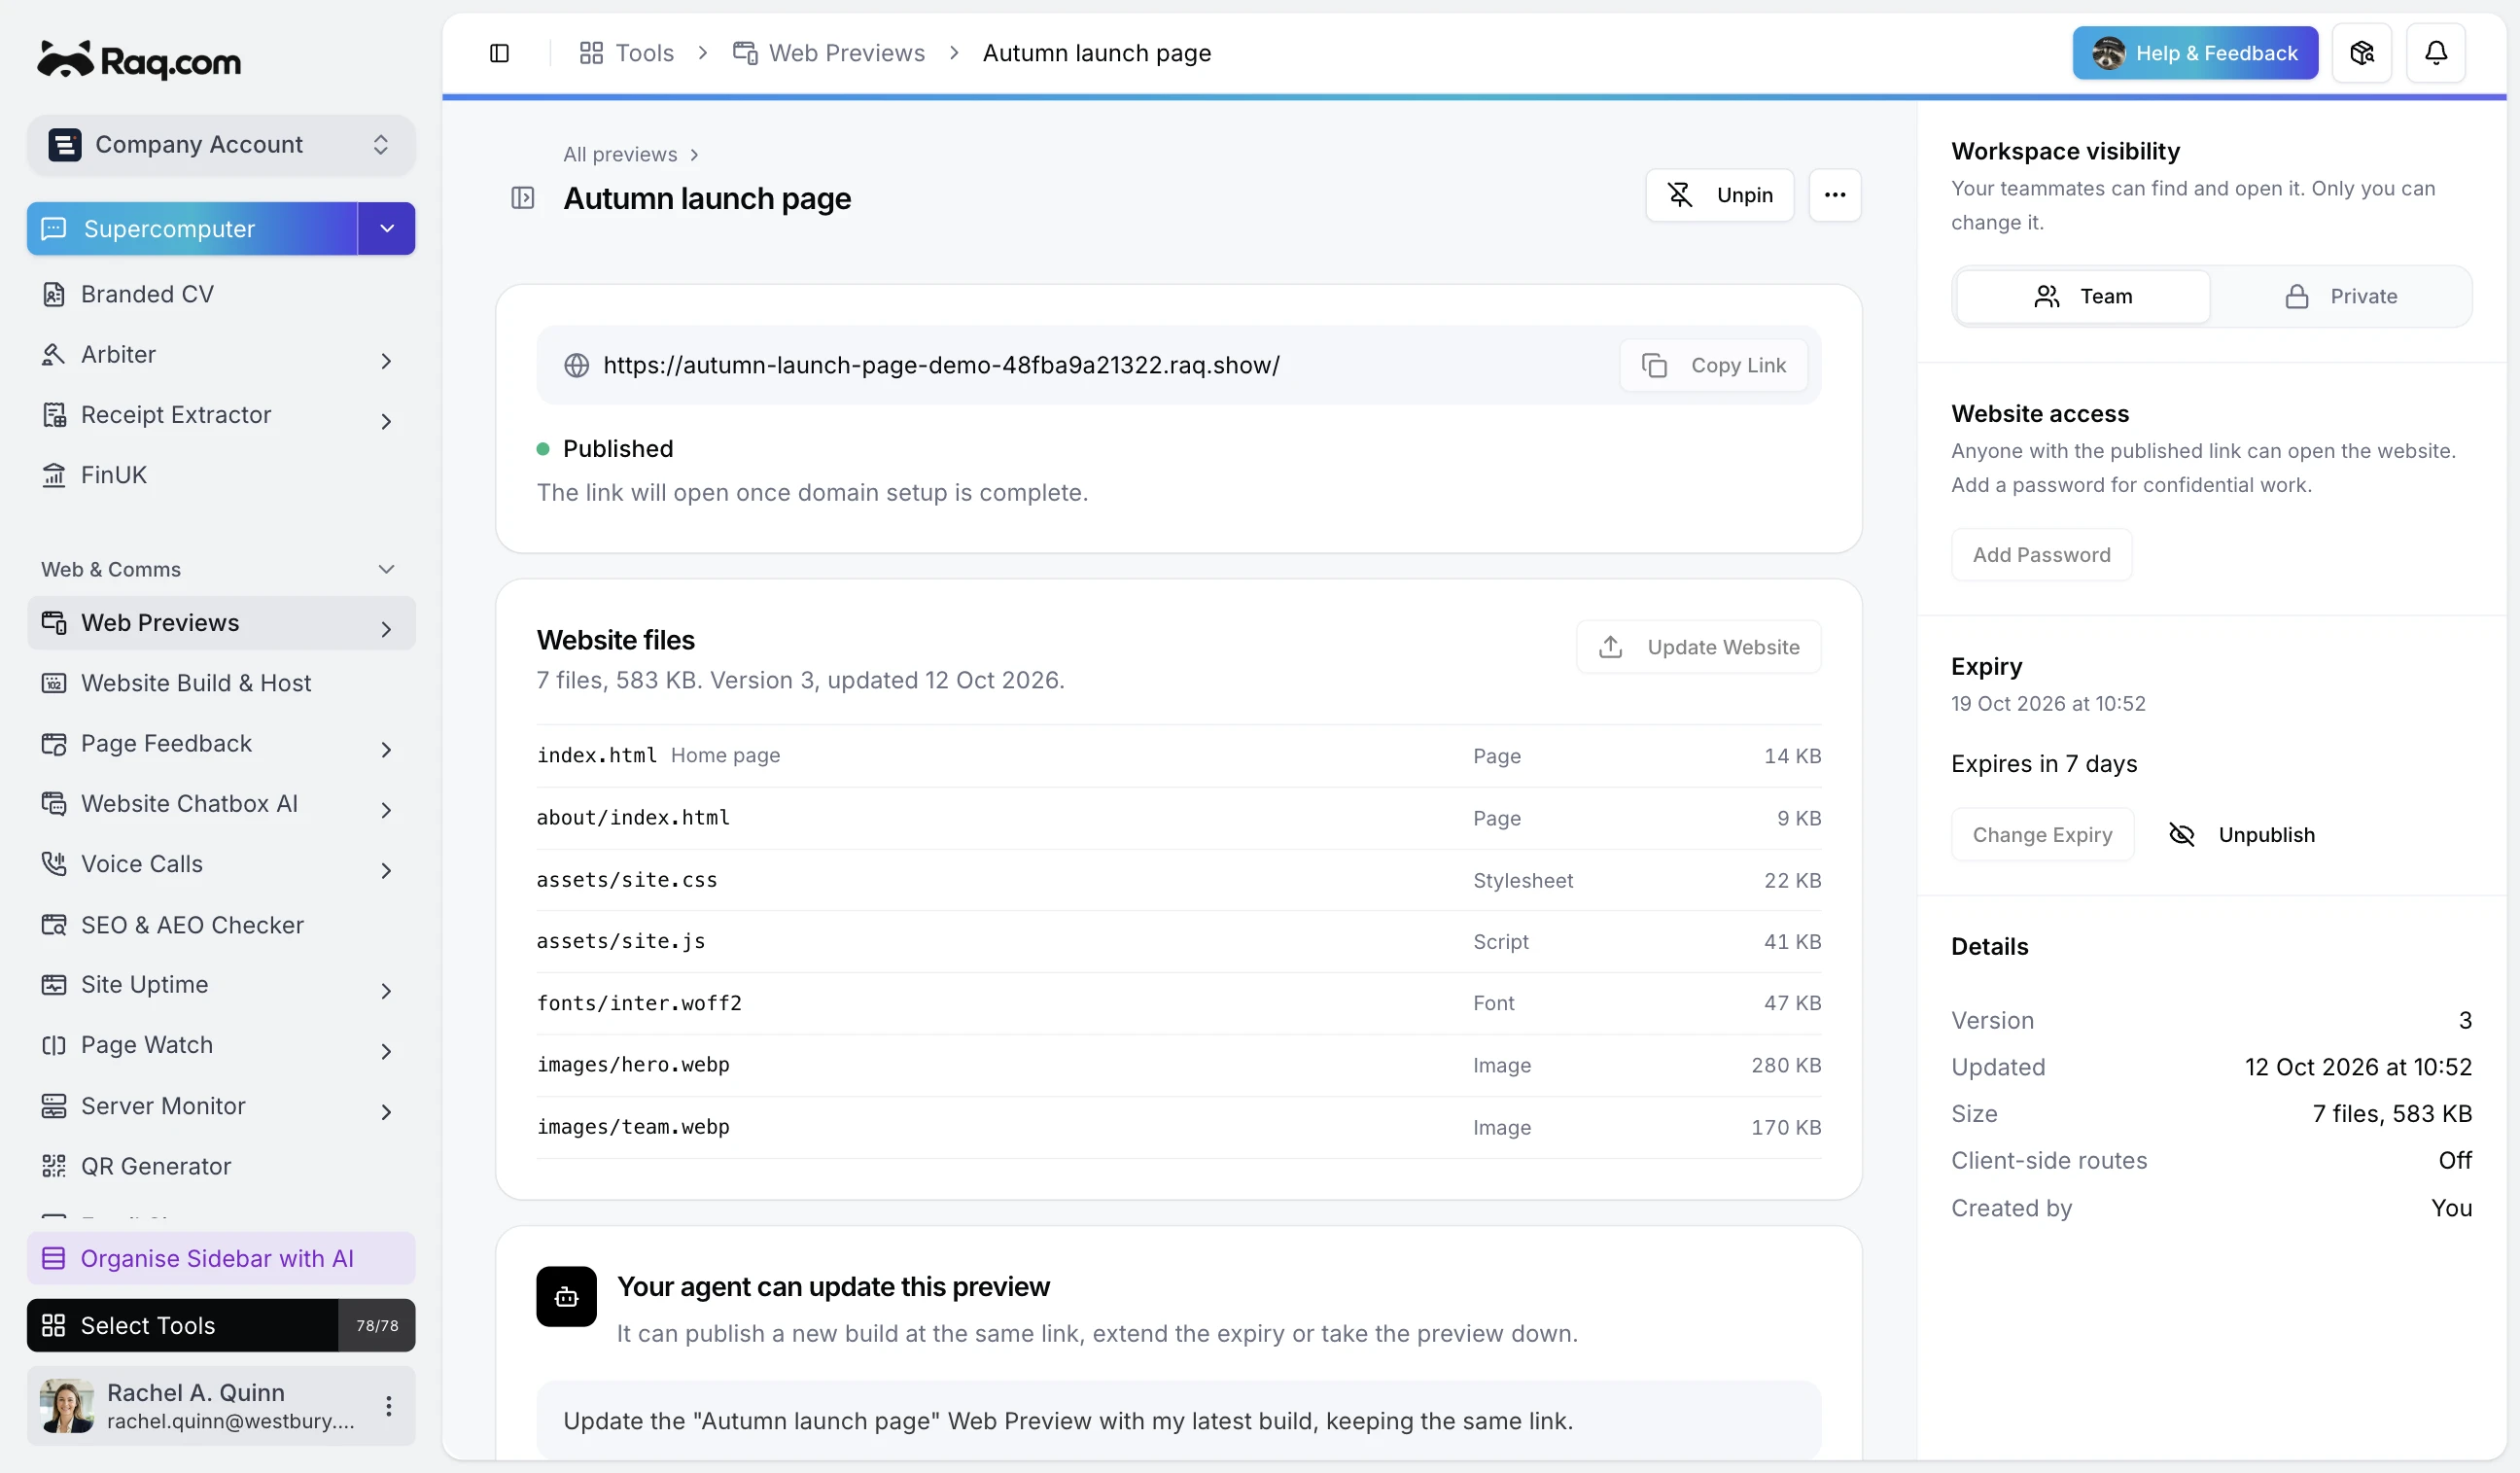Click Copy Link button

1713,365
